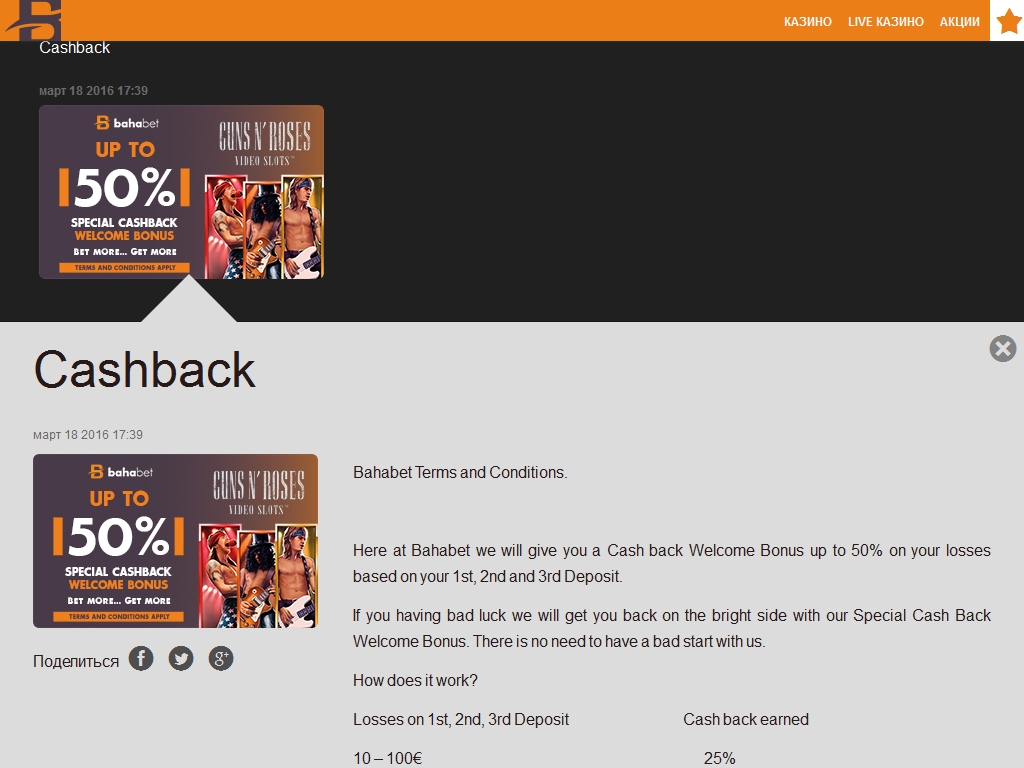Click the Cash back earned column header
This screenshot has width=1024, height=768.
pyautogui.click(x=746, y=719)
